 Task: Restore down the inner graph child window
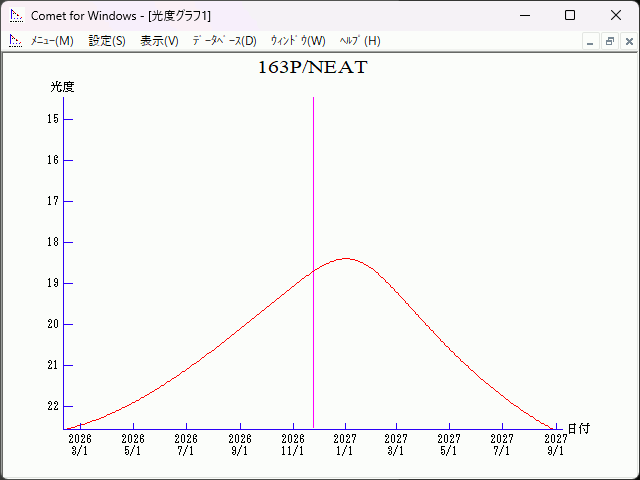tap(609, 41)
